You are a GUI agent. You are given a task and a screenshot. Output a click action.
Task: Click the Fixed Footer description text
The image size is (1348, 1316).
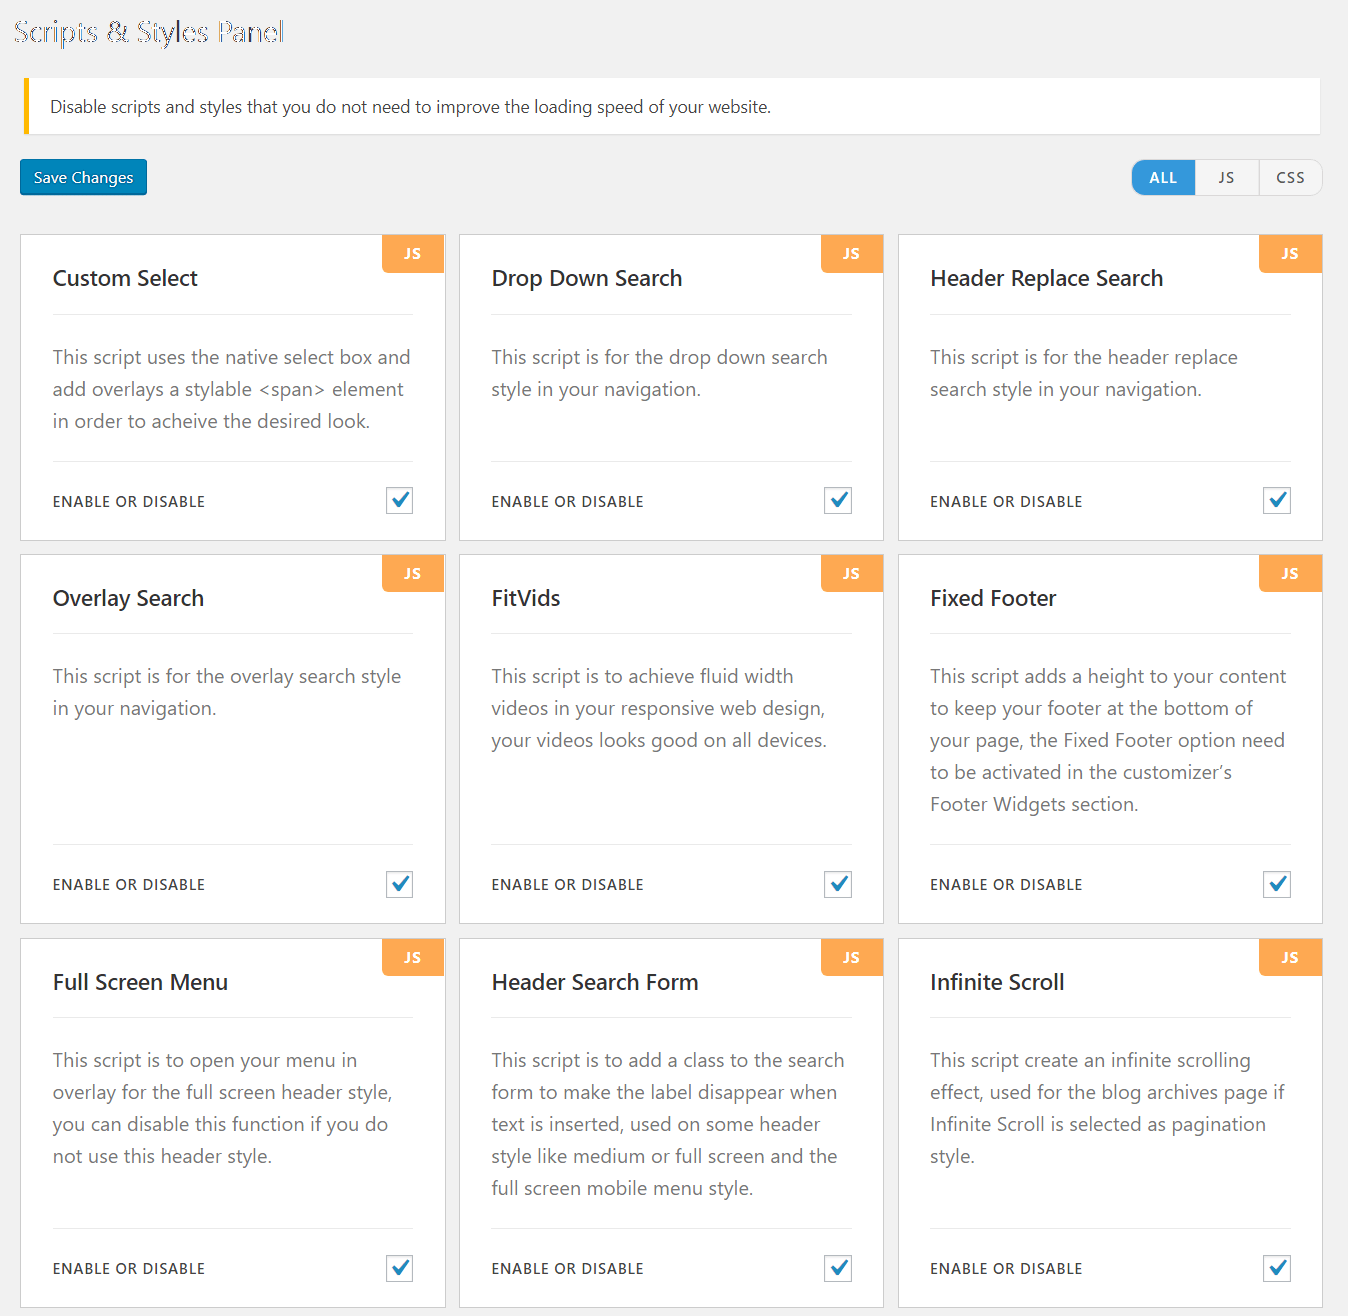pos(1108,740)
